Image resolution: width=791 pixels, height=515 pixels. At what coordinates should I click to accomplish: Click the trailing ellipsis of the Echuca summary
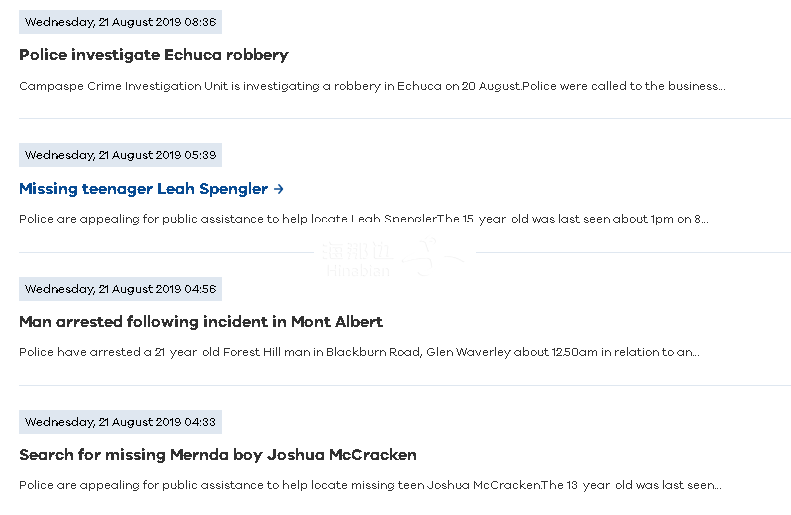coord(720,87)
